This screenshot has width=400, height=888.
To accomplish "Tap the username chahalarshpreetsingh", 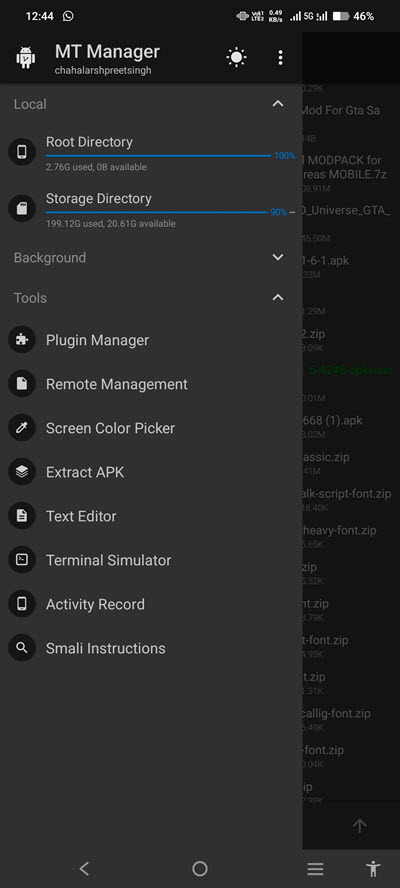I will pyautogui.click(x=103, y=71).
